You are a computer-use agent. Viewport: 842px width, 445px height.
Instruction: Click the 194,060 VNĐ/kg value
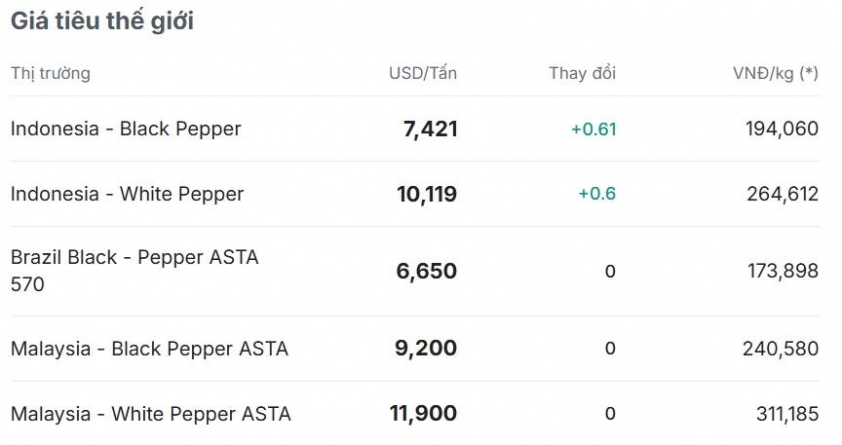click(x=782, y=129)
